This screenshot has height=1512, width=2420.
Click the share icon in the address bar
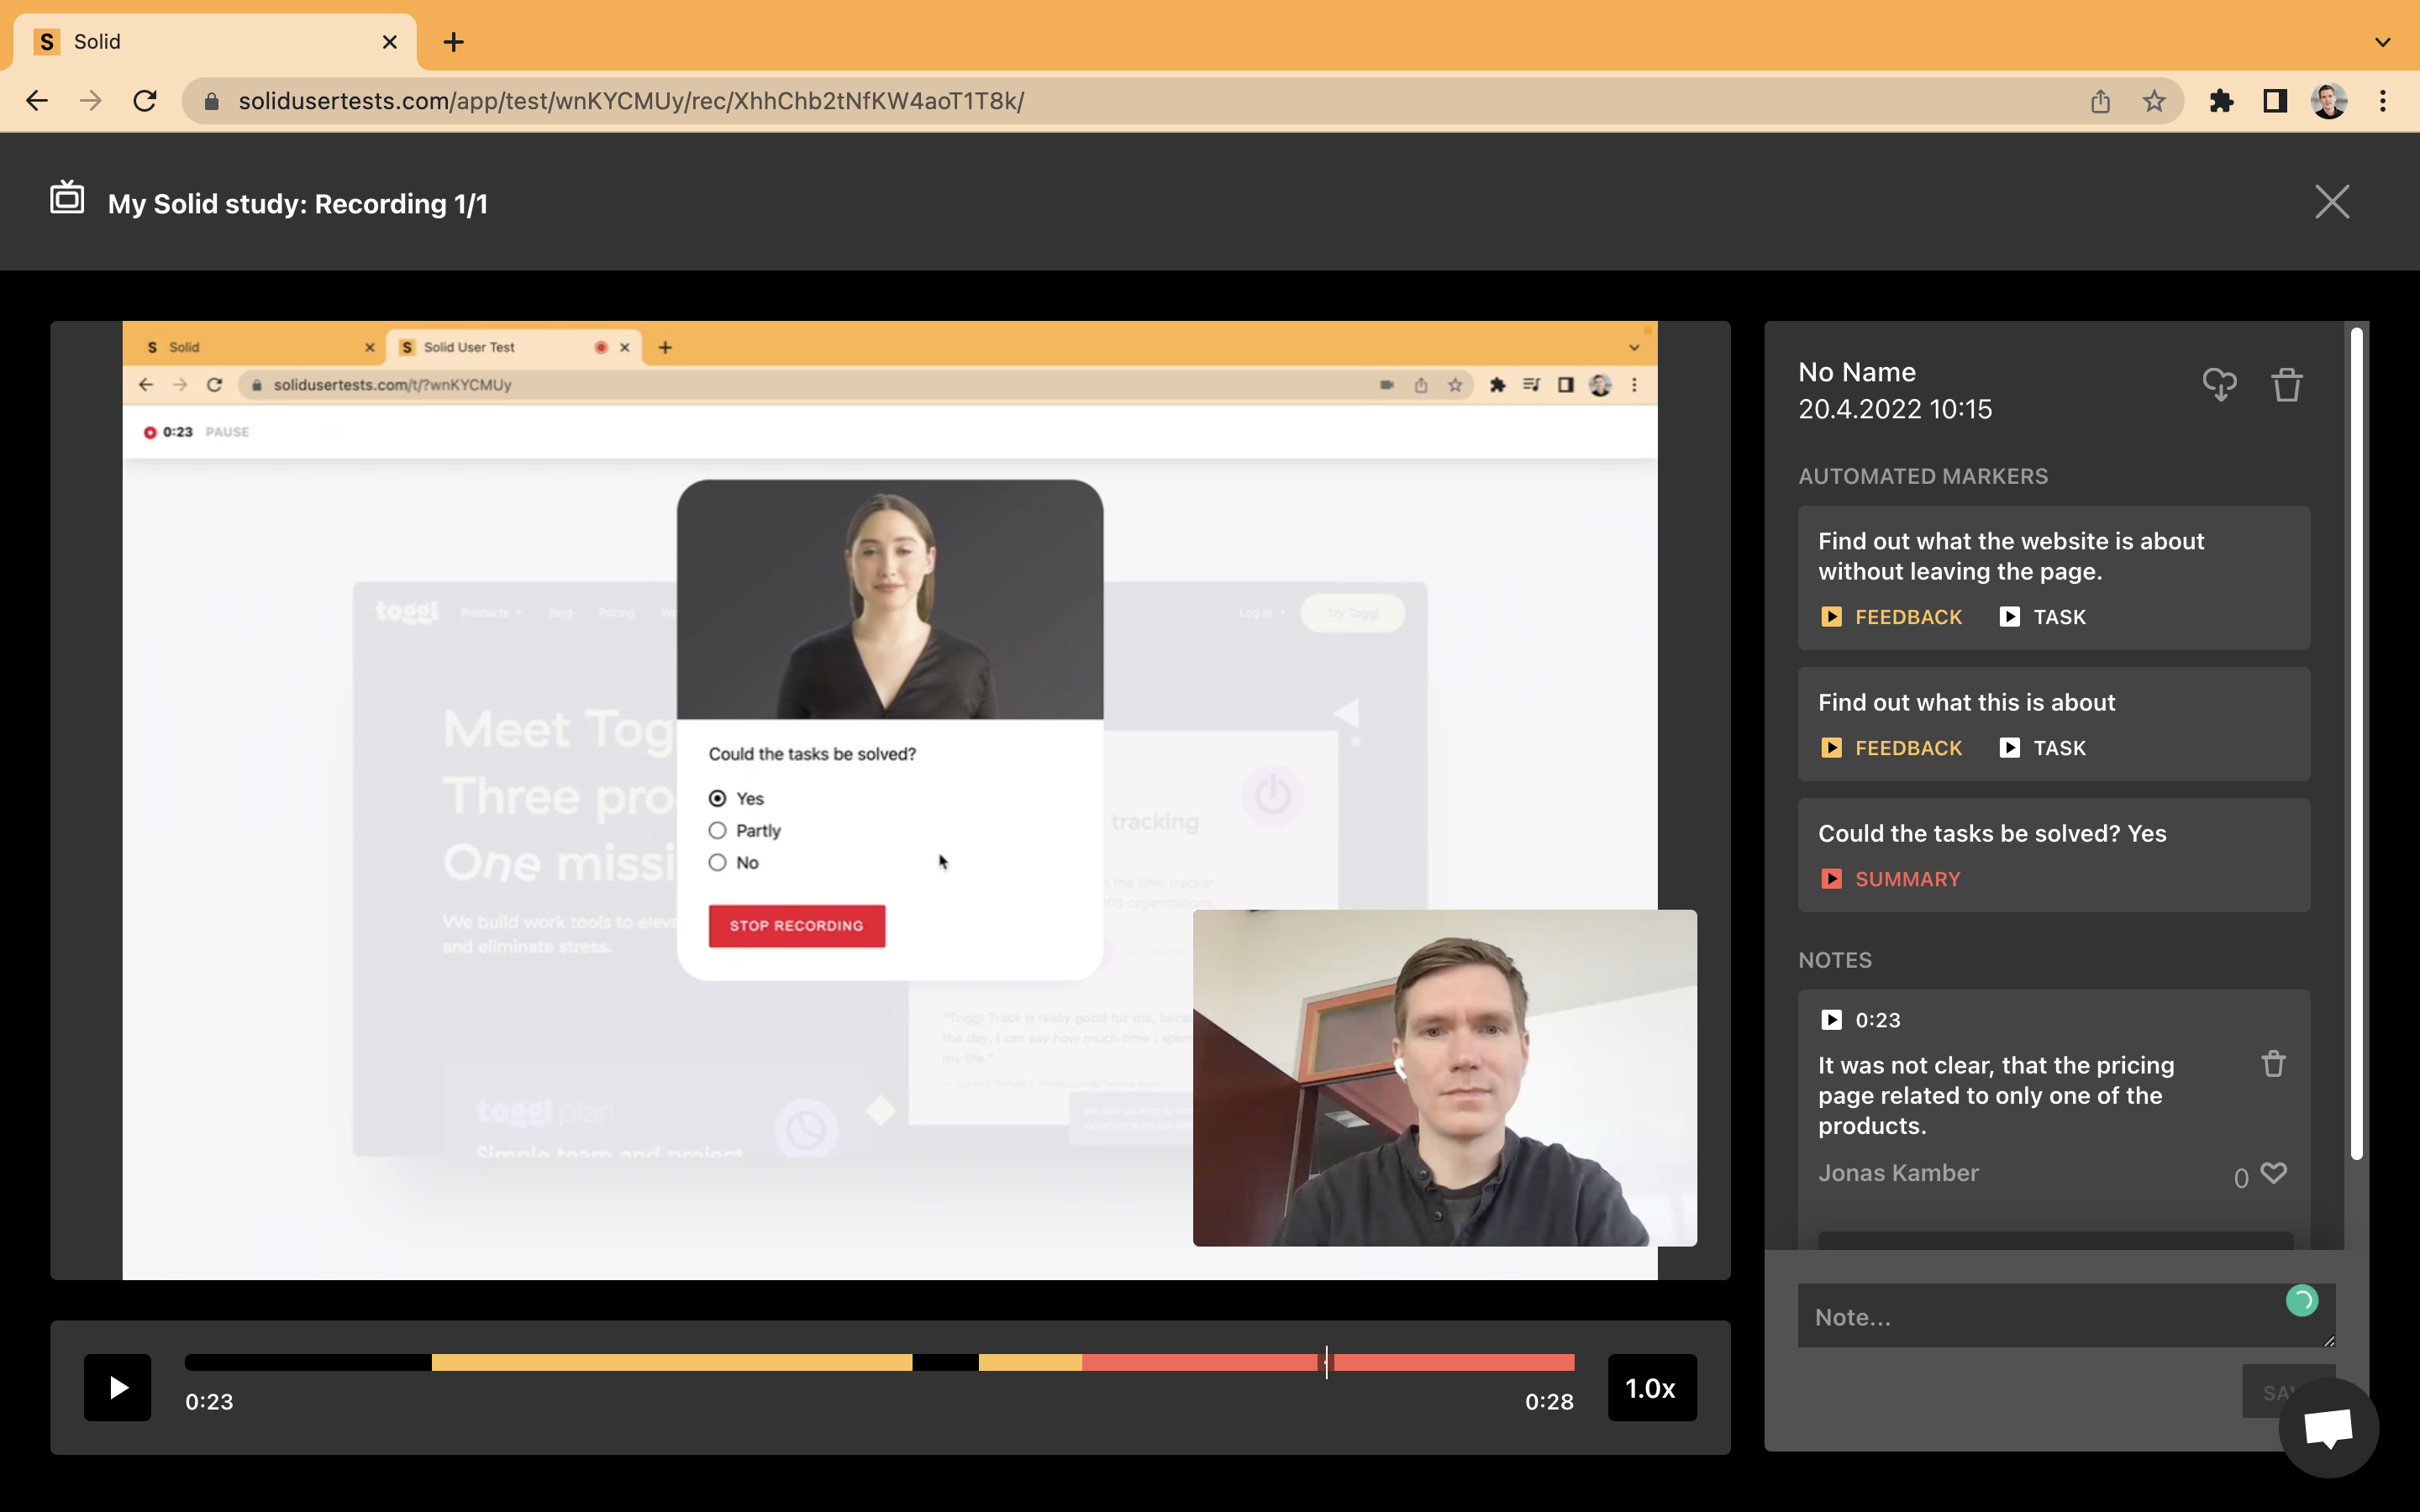click(x=2100, y=100)
